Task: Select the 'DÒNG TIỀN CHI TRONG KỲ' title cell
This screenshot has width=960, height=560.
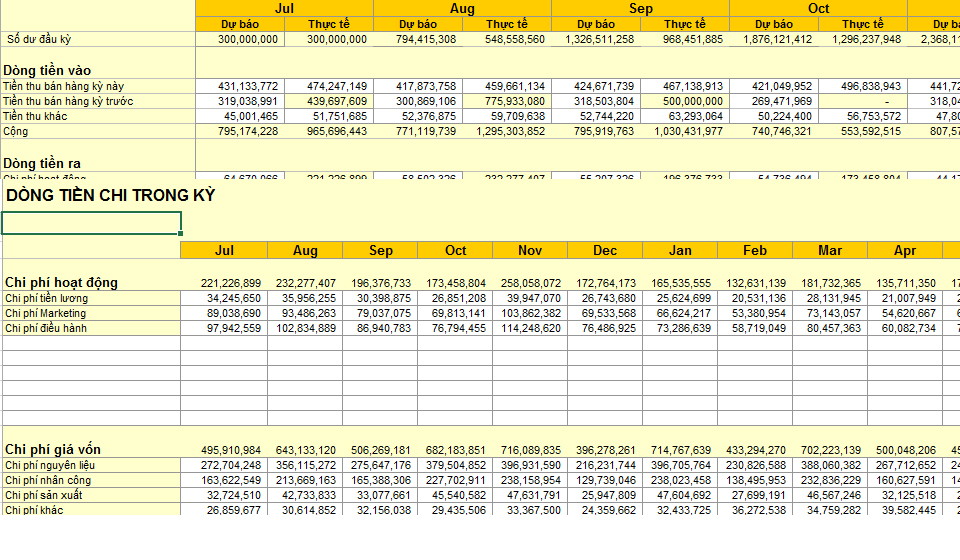Action: (x=110, y=196)
